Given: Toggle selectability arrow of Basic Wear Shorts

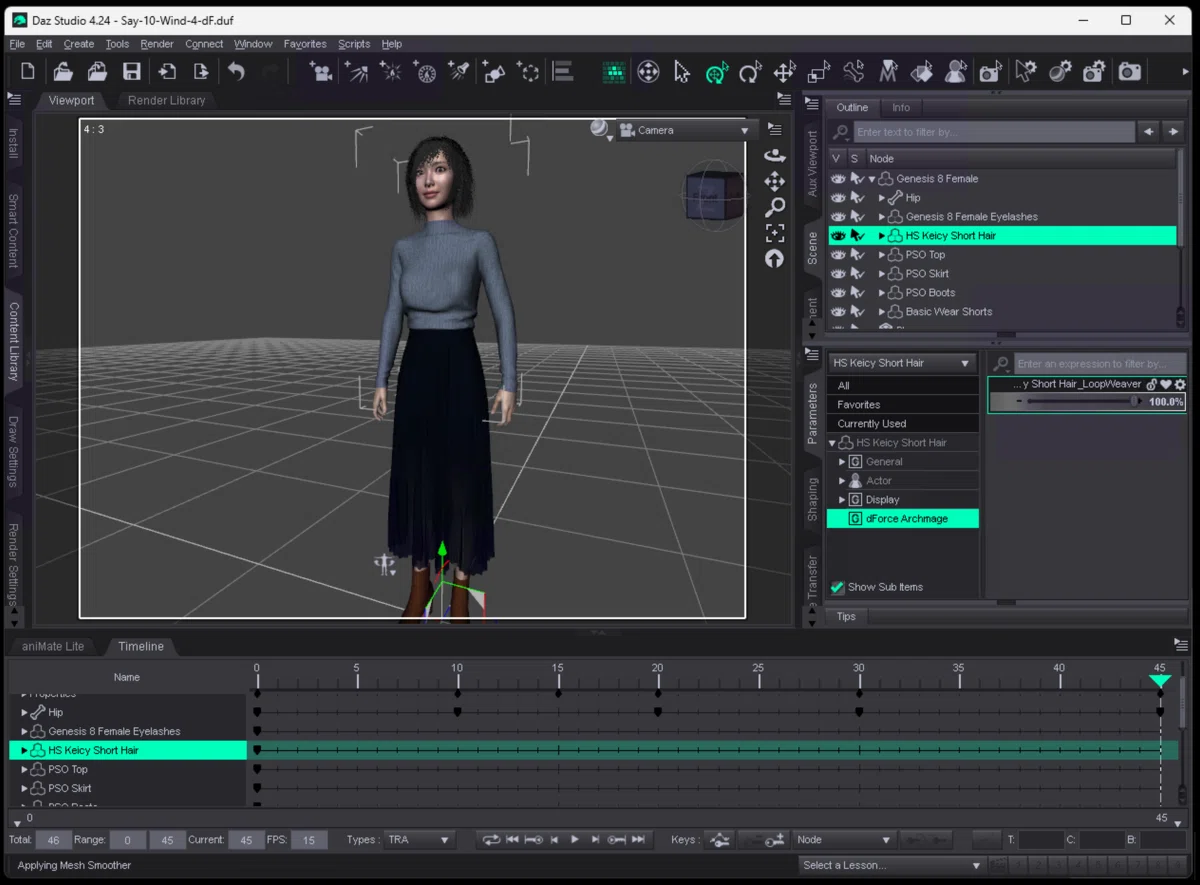Looking at the screenshot, I should [x=857, y=312].
